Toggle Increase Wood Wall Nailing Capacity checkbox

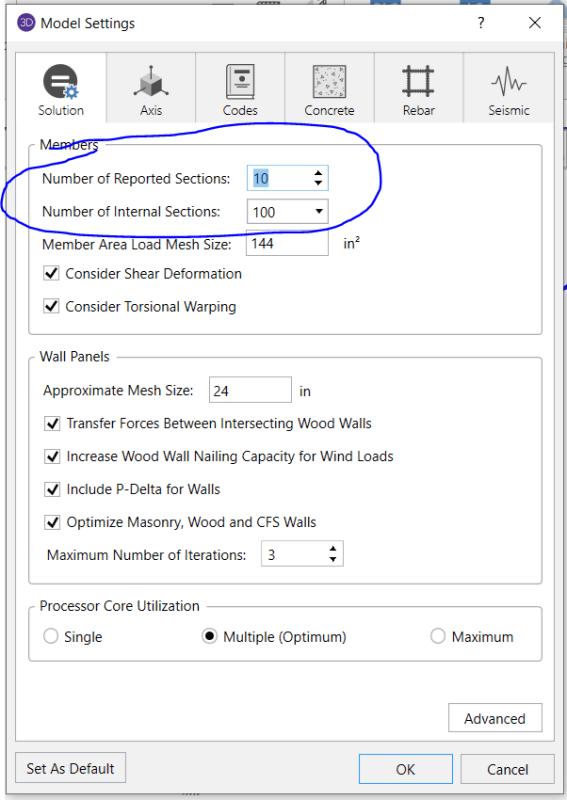[52, 456]
